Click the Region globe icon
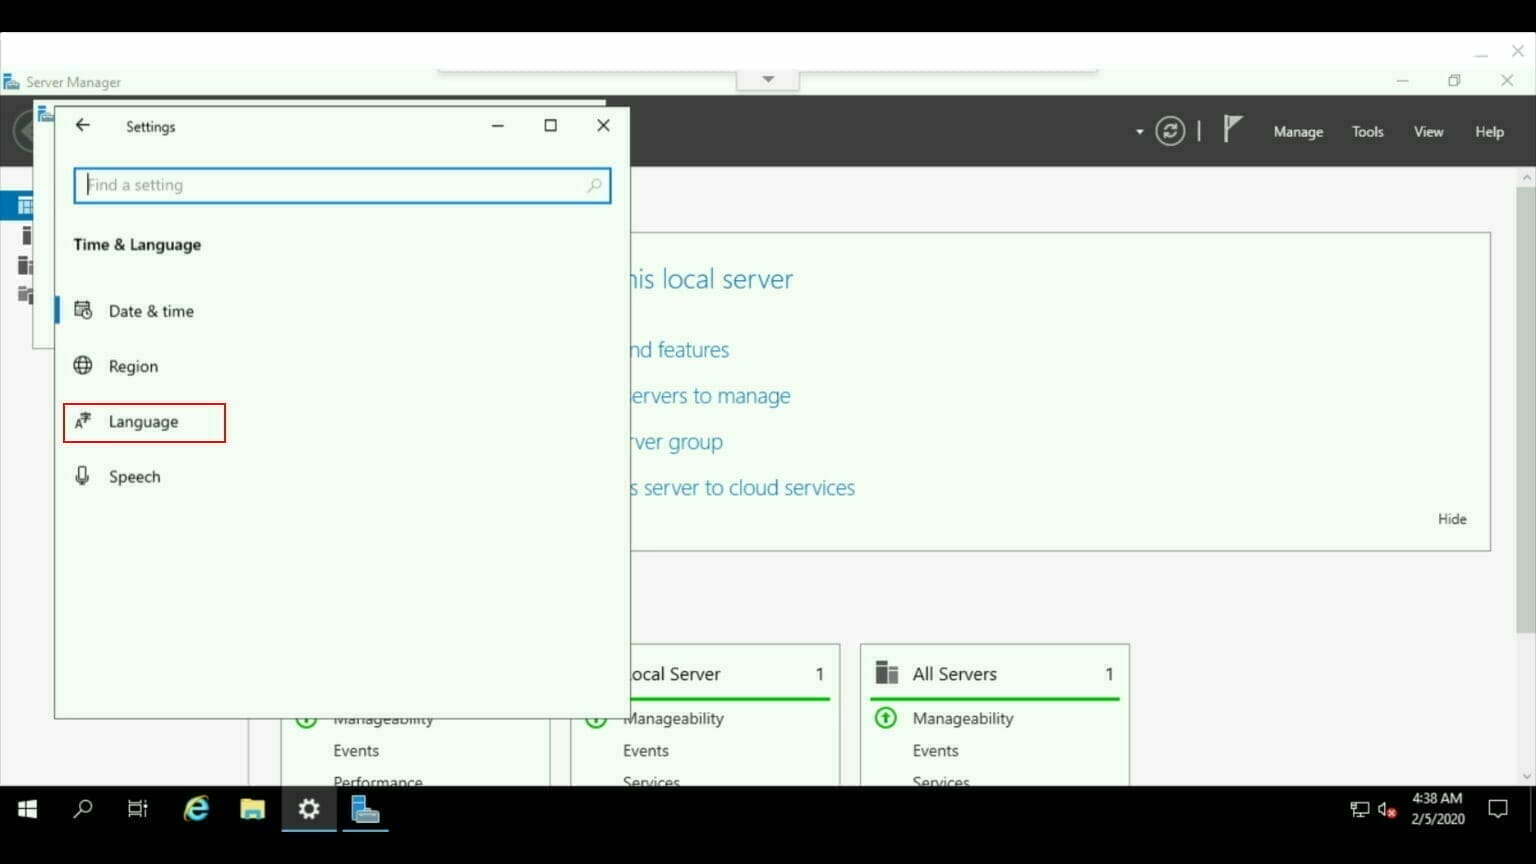The width and height of the screenshot is (1536, 864). (83, 365)
